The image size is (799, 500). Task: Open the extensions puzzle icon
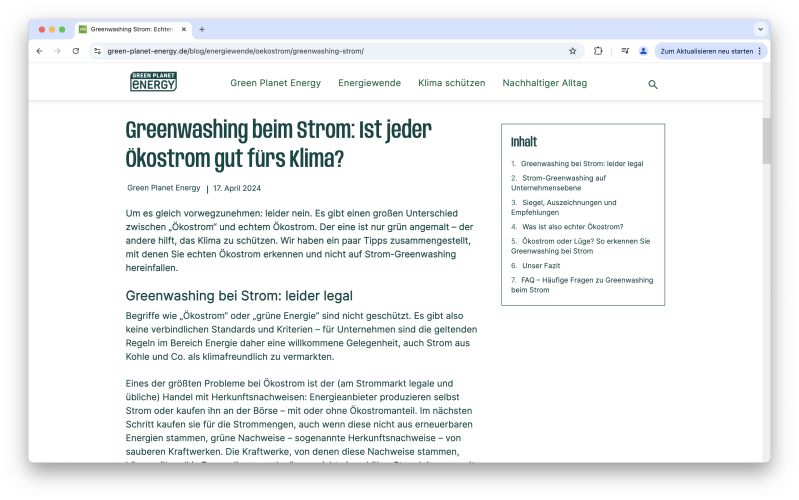point(598,51)
